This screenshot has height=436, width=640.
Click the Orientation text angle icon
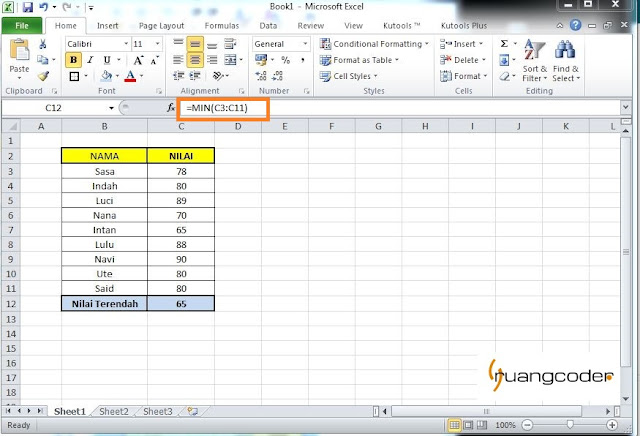tap(218, 76)
